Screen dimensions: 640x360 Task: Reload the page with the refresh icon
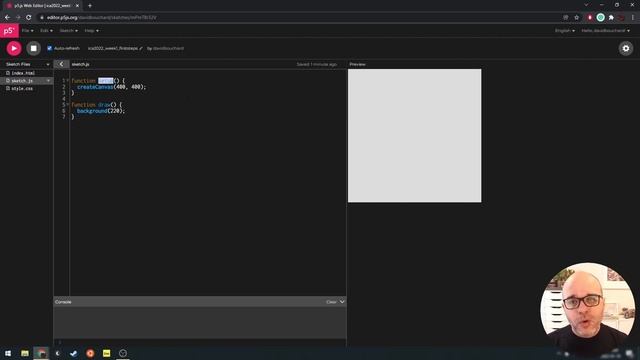pos(29,18)
